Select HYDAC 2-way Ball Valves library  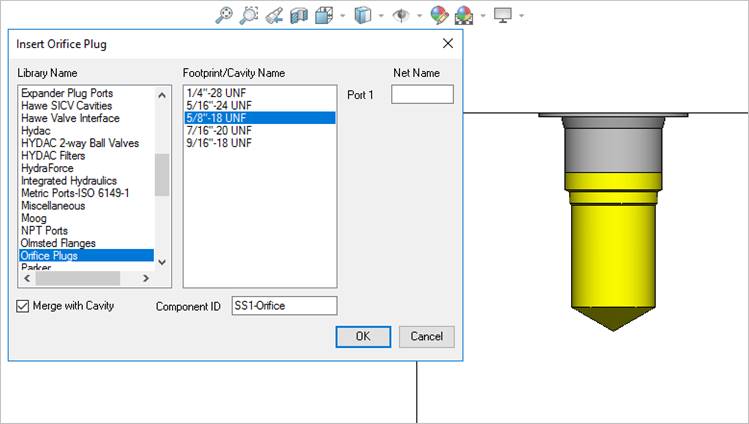pos(80,143)
